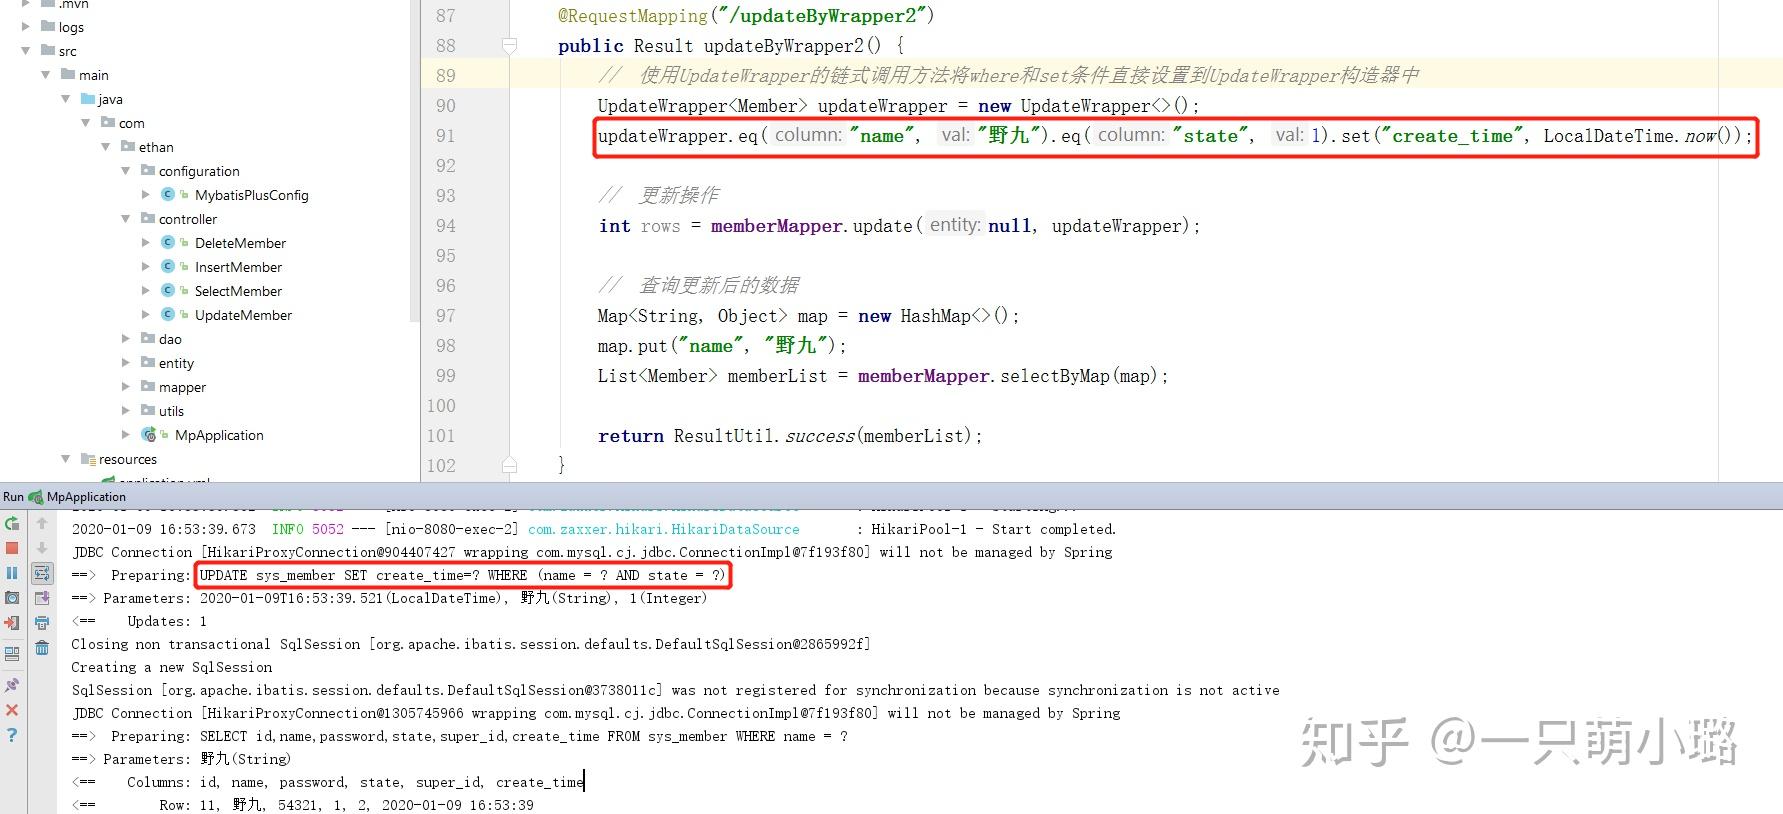Dump threads using the camera icon

tap(12, 598)
